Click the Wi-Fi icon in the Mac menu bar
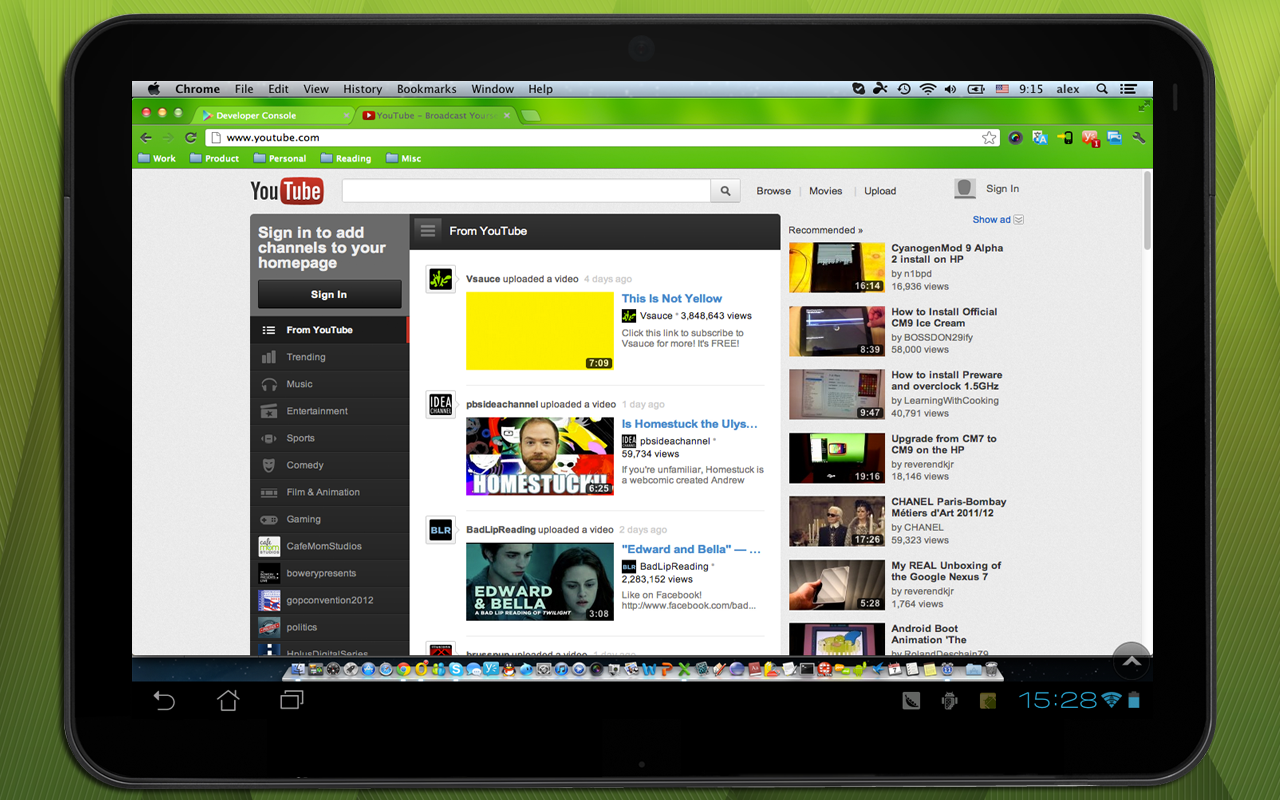Viewport: 1280px width, 800px height. pos(928,89)
